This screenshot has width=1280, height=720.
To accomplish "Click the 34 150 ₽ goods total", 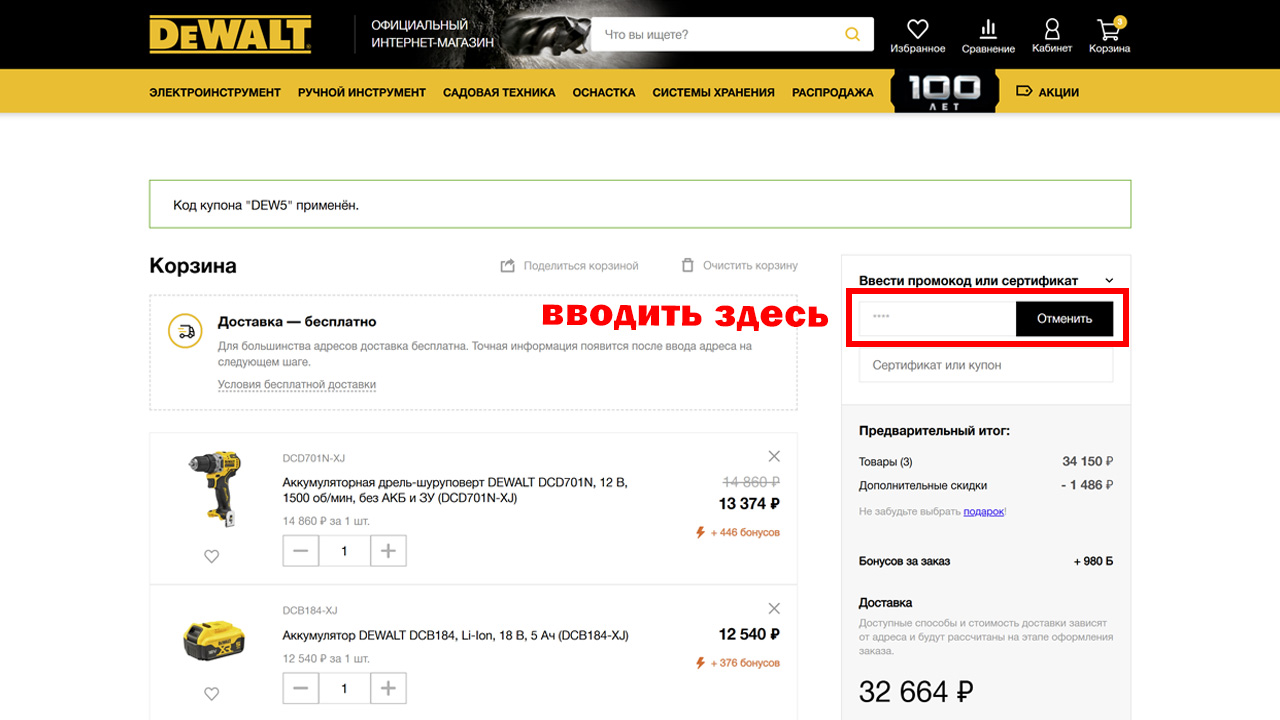I will 1088,462.
